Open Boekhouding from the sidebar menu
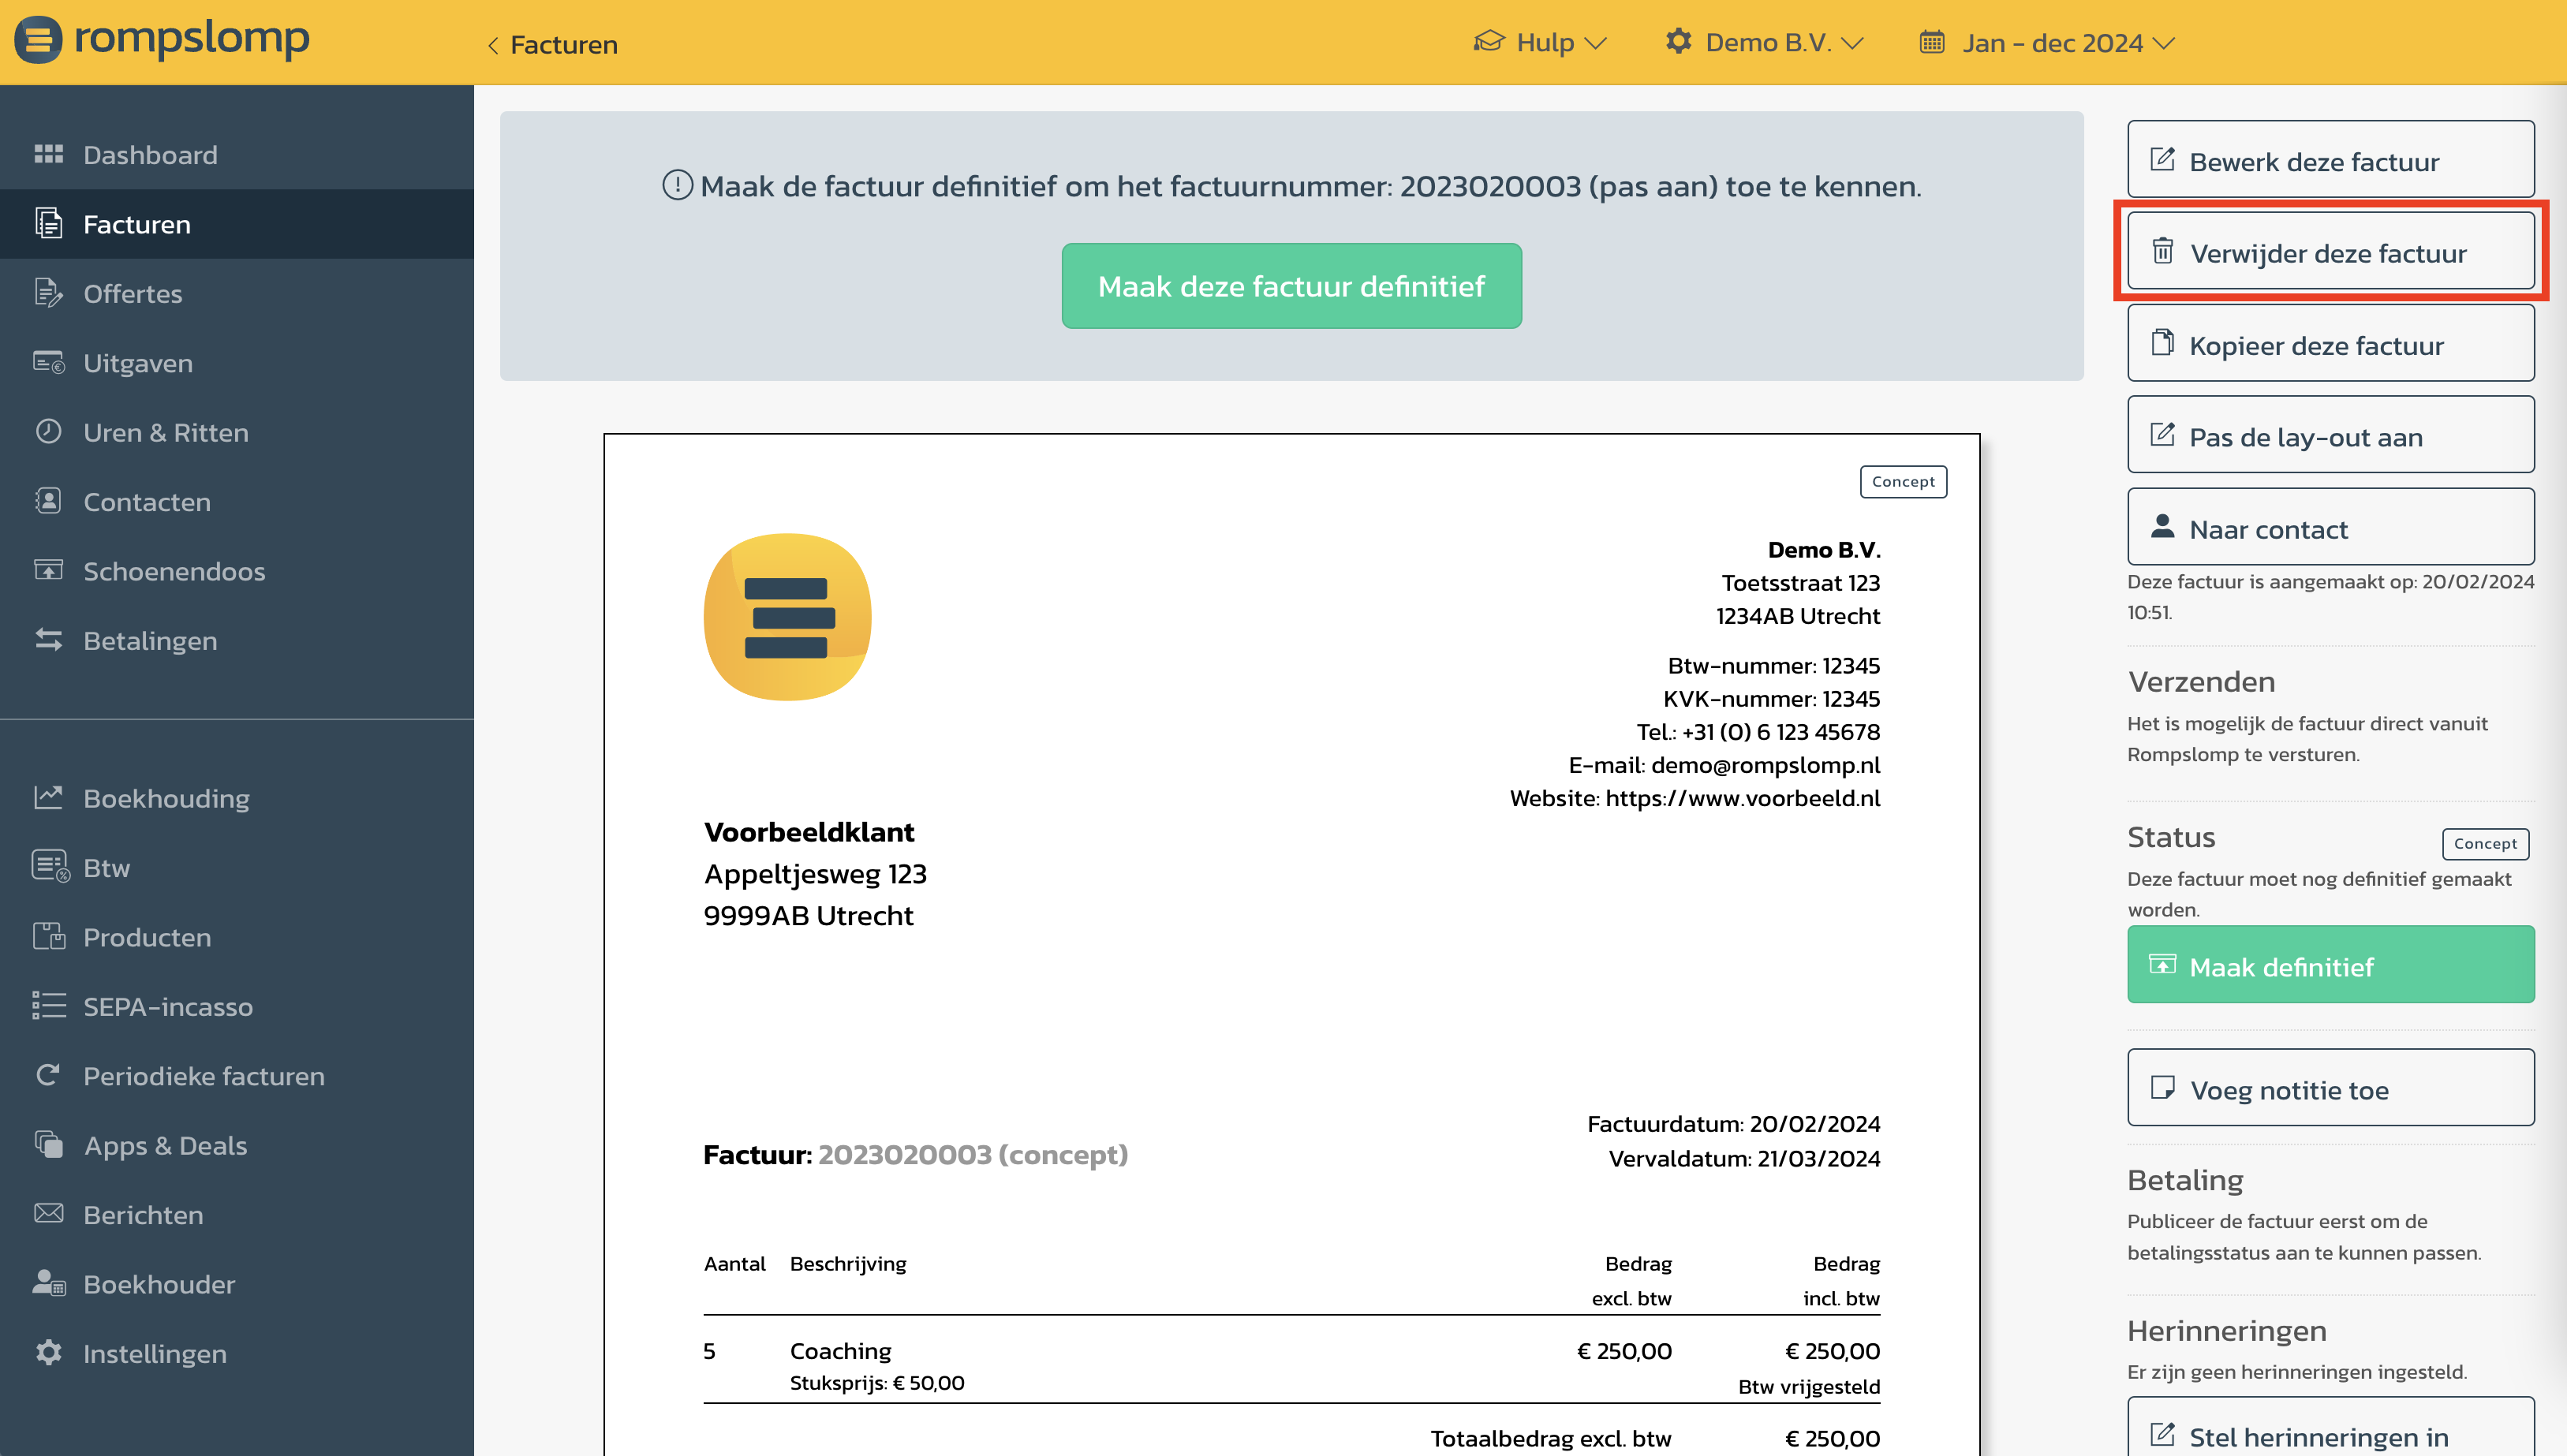Image resolution: width=2567 pixels, height=1456 pixels. 166,798
